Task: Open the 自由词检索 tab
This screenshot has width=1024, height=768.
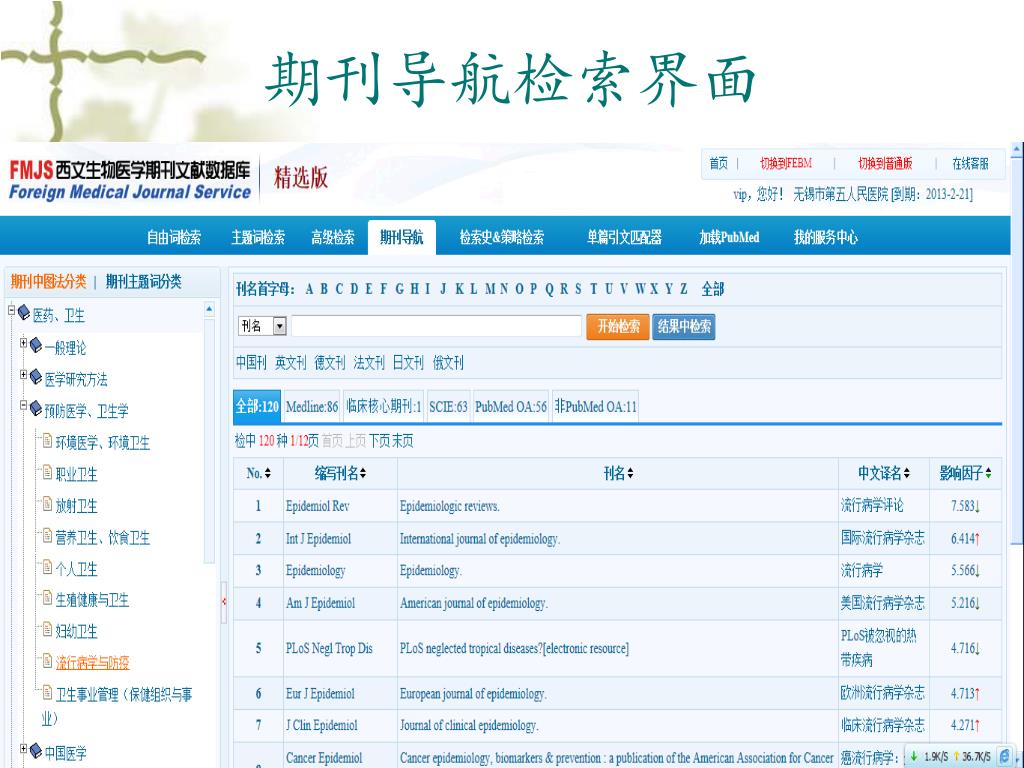Action: (174, 237)
